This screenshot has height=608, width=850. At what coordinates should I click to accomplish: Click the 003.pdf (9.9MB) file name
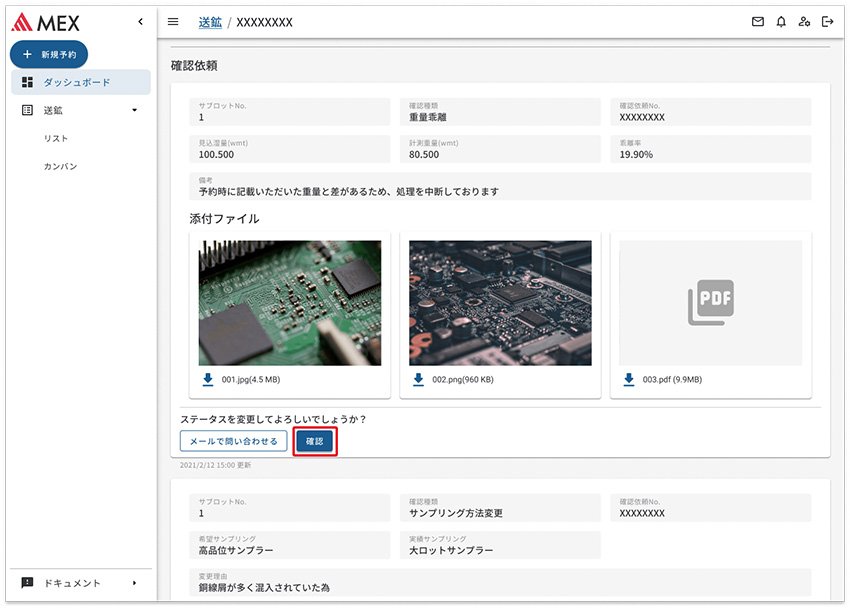pos(672,380)
